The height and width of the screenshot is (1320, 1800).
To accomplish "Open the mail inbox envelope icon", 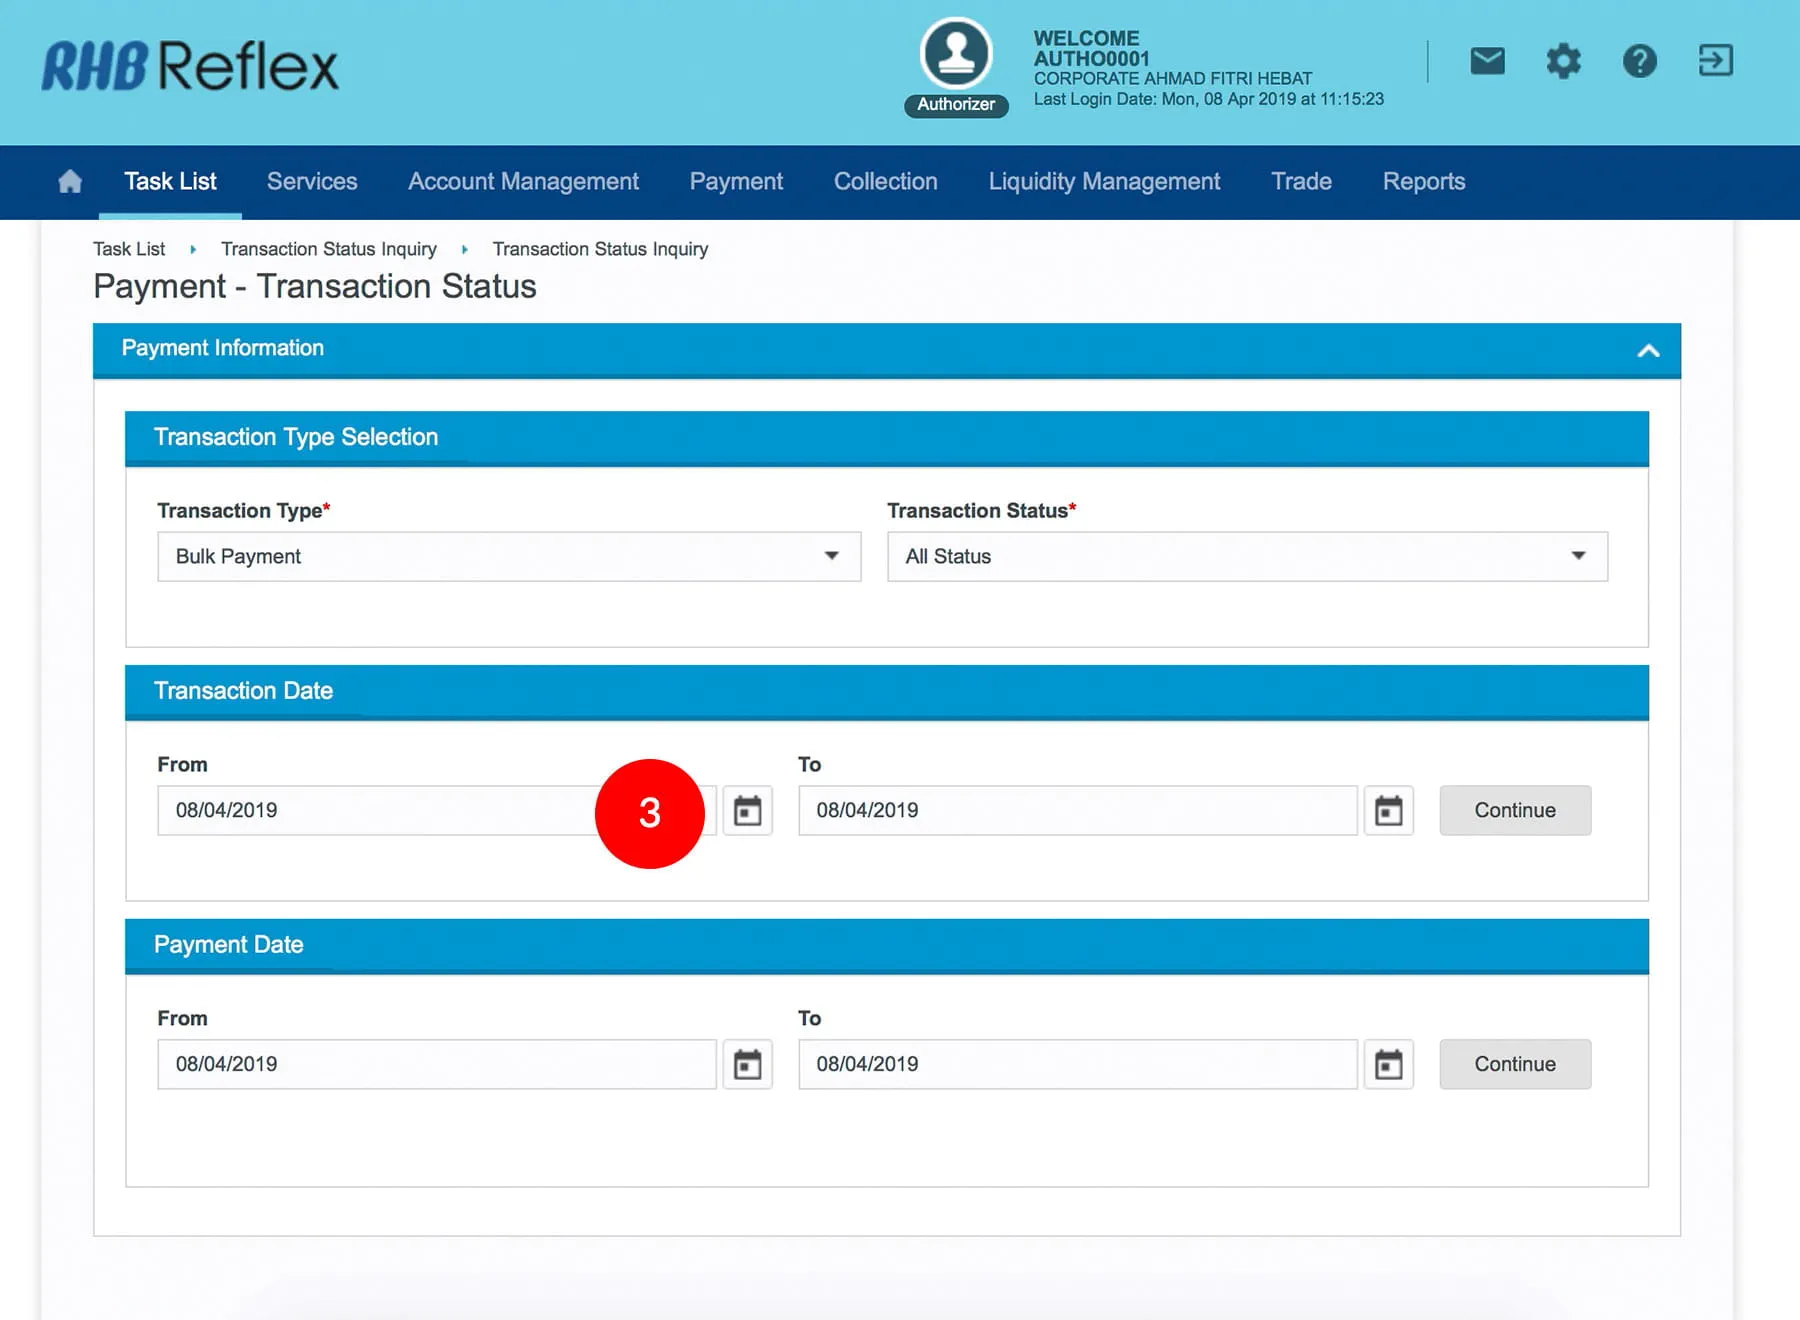I will click(1487, 61).
